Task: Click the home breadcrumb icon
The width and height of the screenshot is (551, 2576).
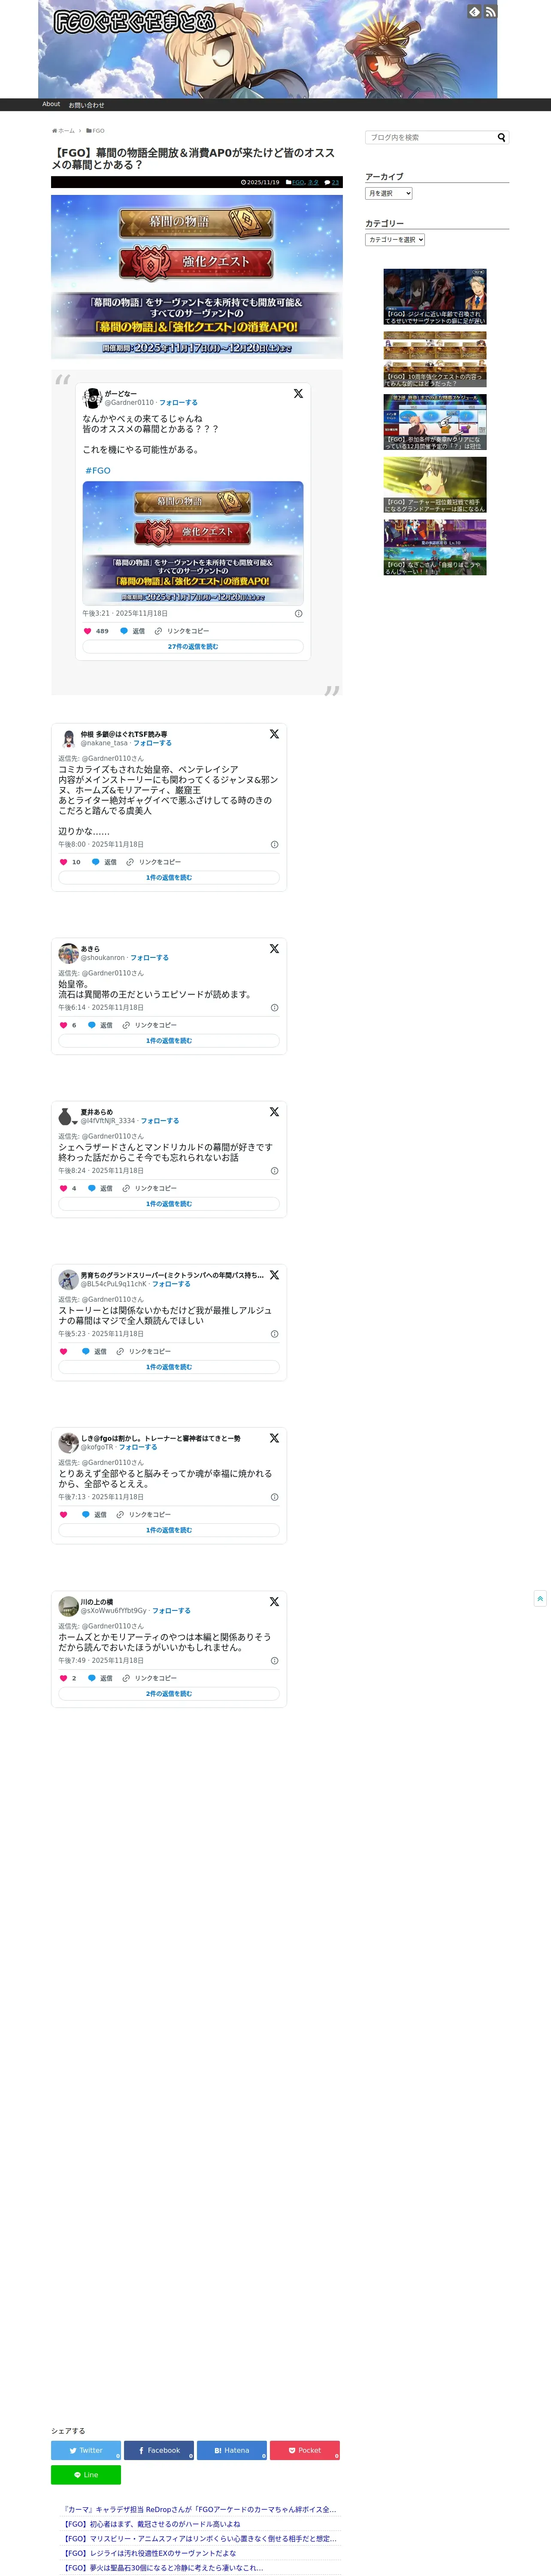Action: tap(55, 131)
